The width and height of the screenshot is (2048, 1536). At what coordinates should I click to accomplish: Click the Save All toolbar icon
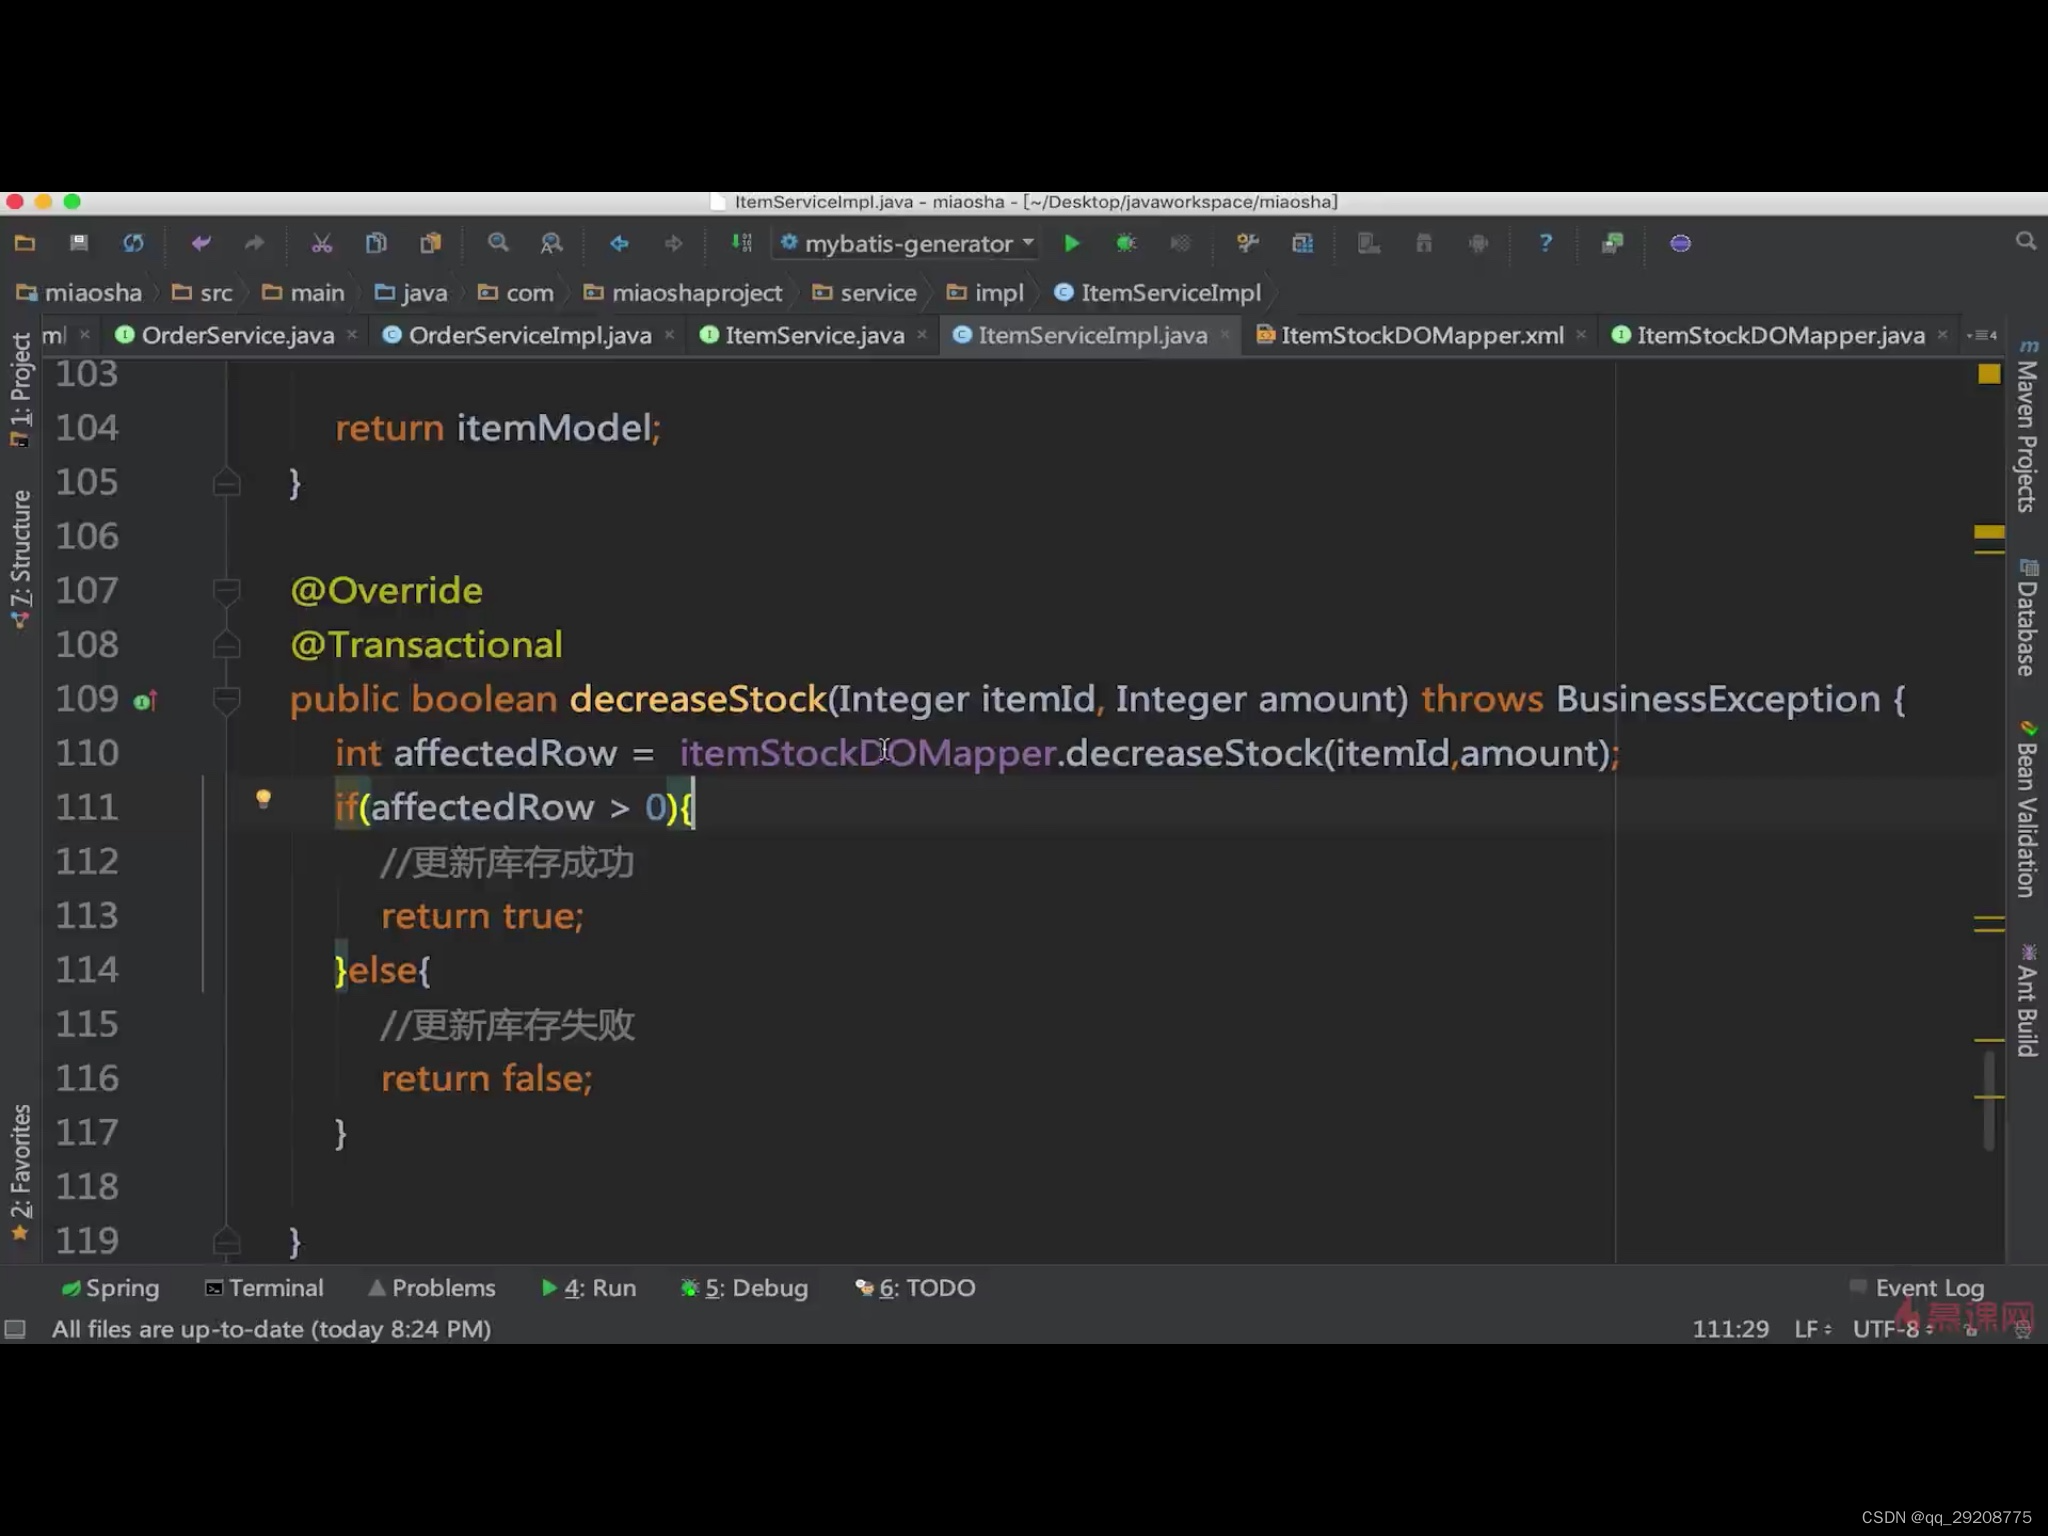tap(79, 243)
